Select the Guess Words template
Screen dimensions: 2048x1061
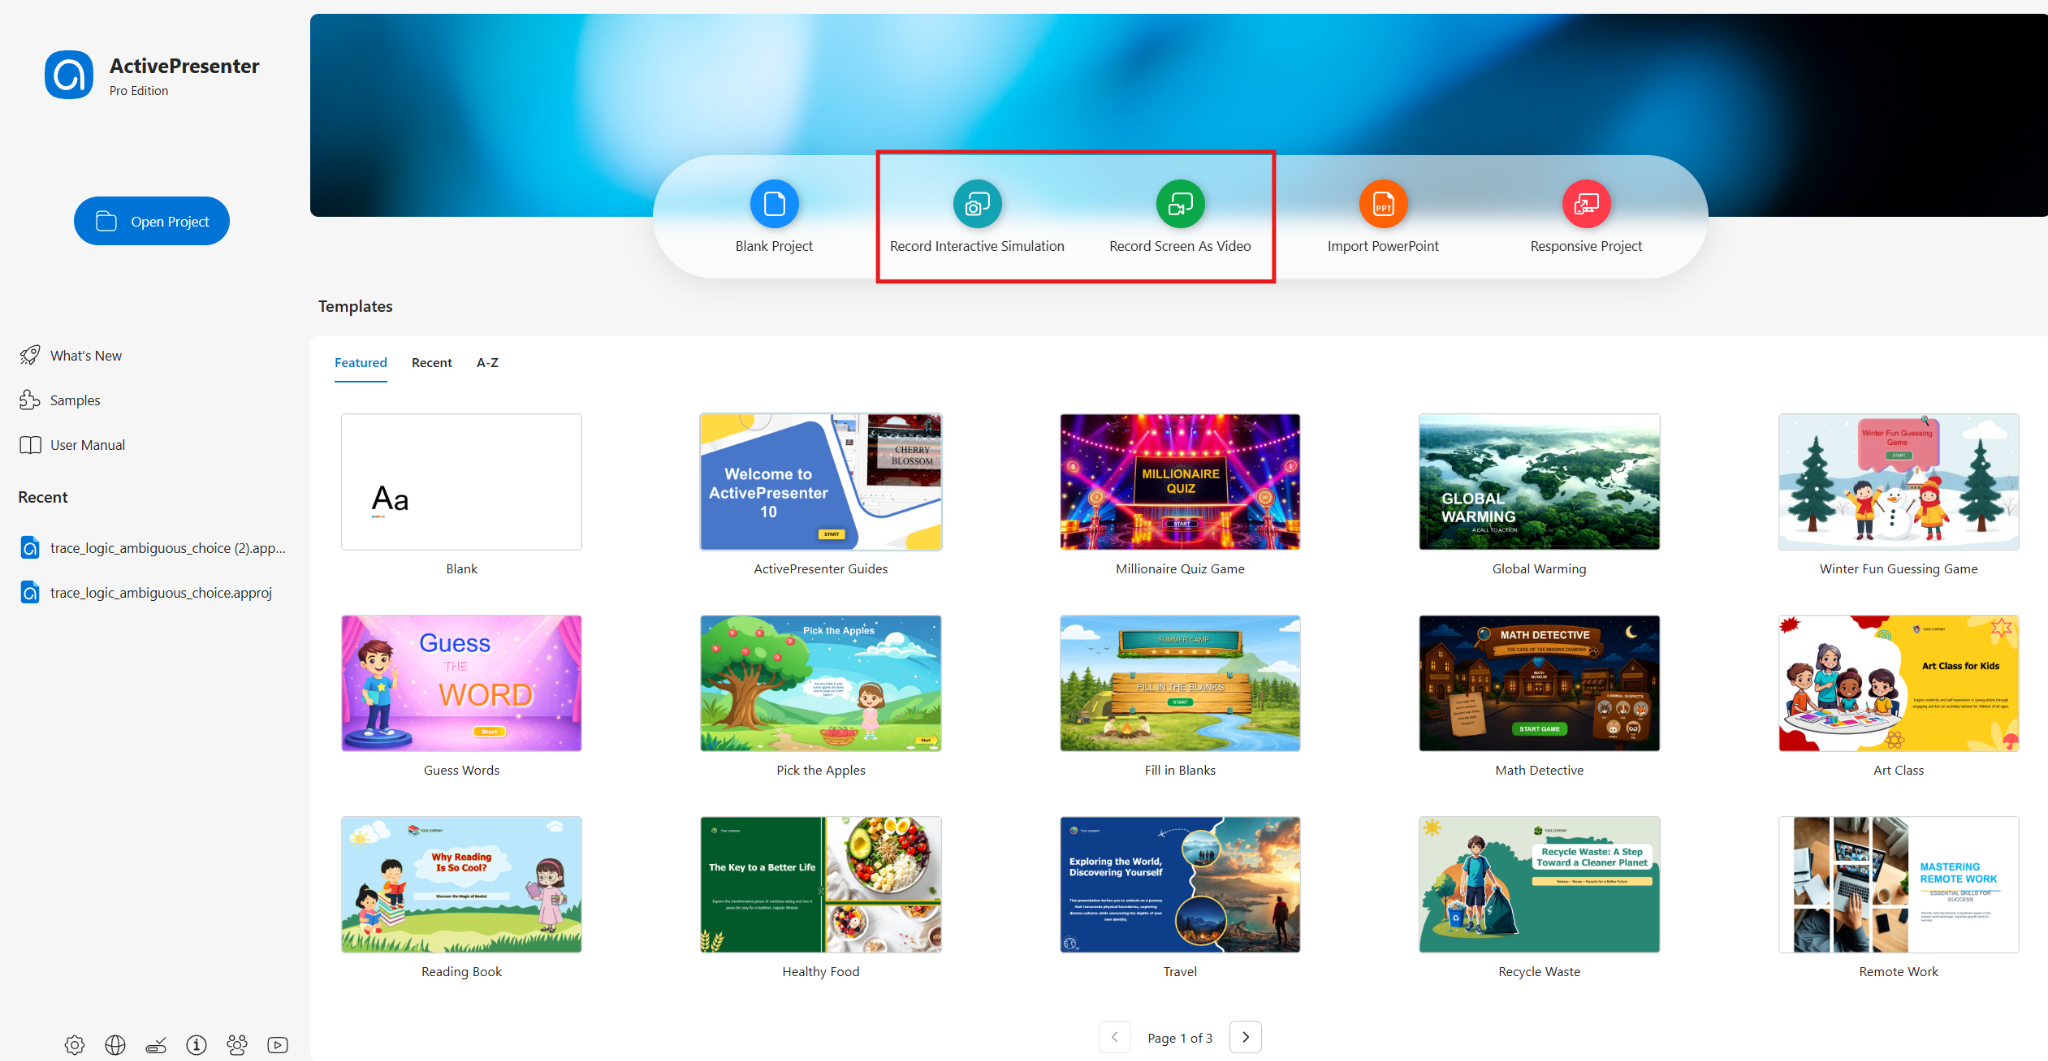point(461,683)
